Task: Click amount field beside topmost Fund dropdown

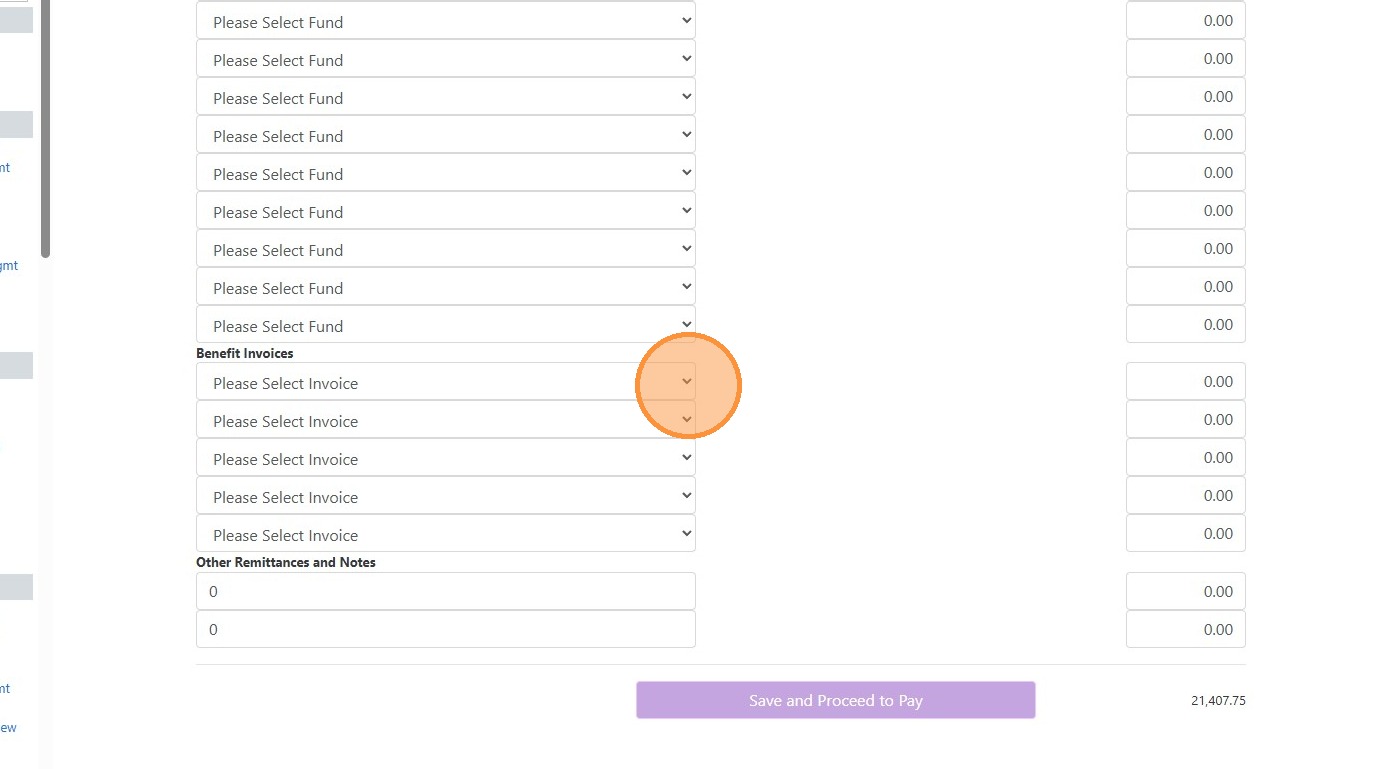Action: pyautogui.click(x=1185, y=21)
